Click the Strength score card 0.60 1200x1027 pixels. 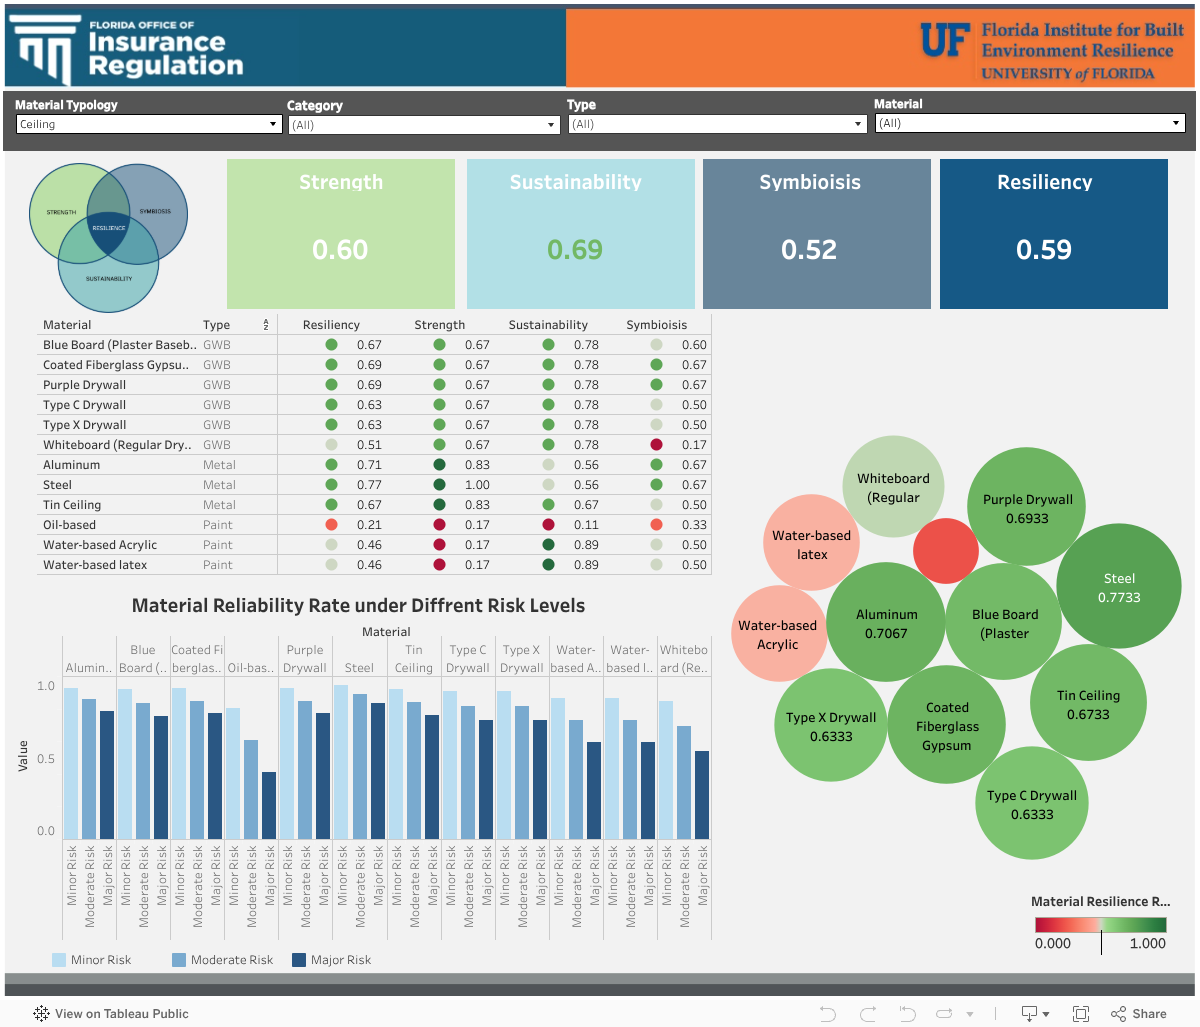[x=341, y=234]
